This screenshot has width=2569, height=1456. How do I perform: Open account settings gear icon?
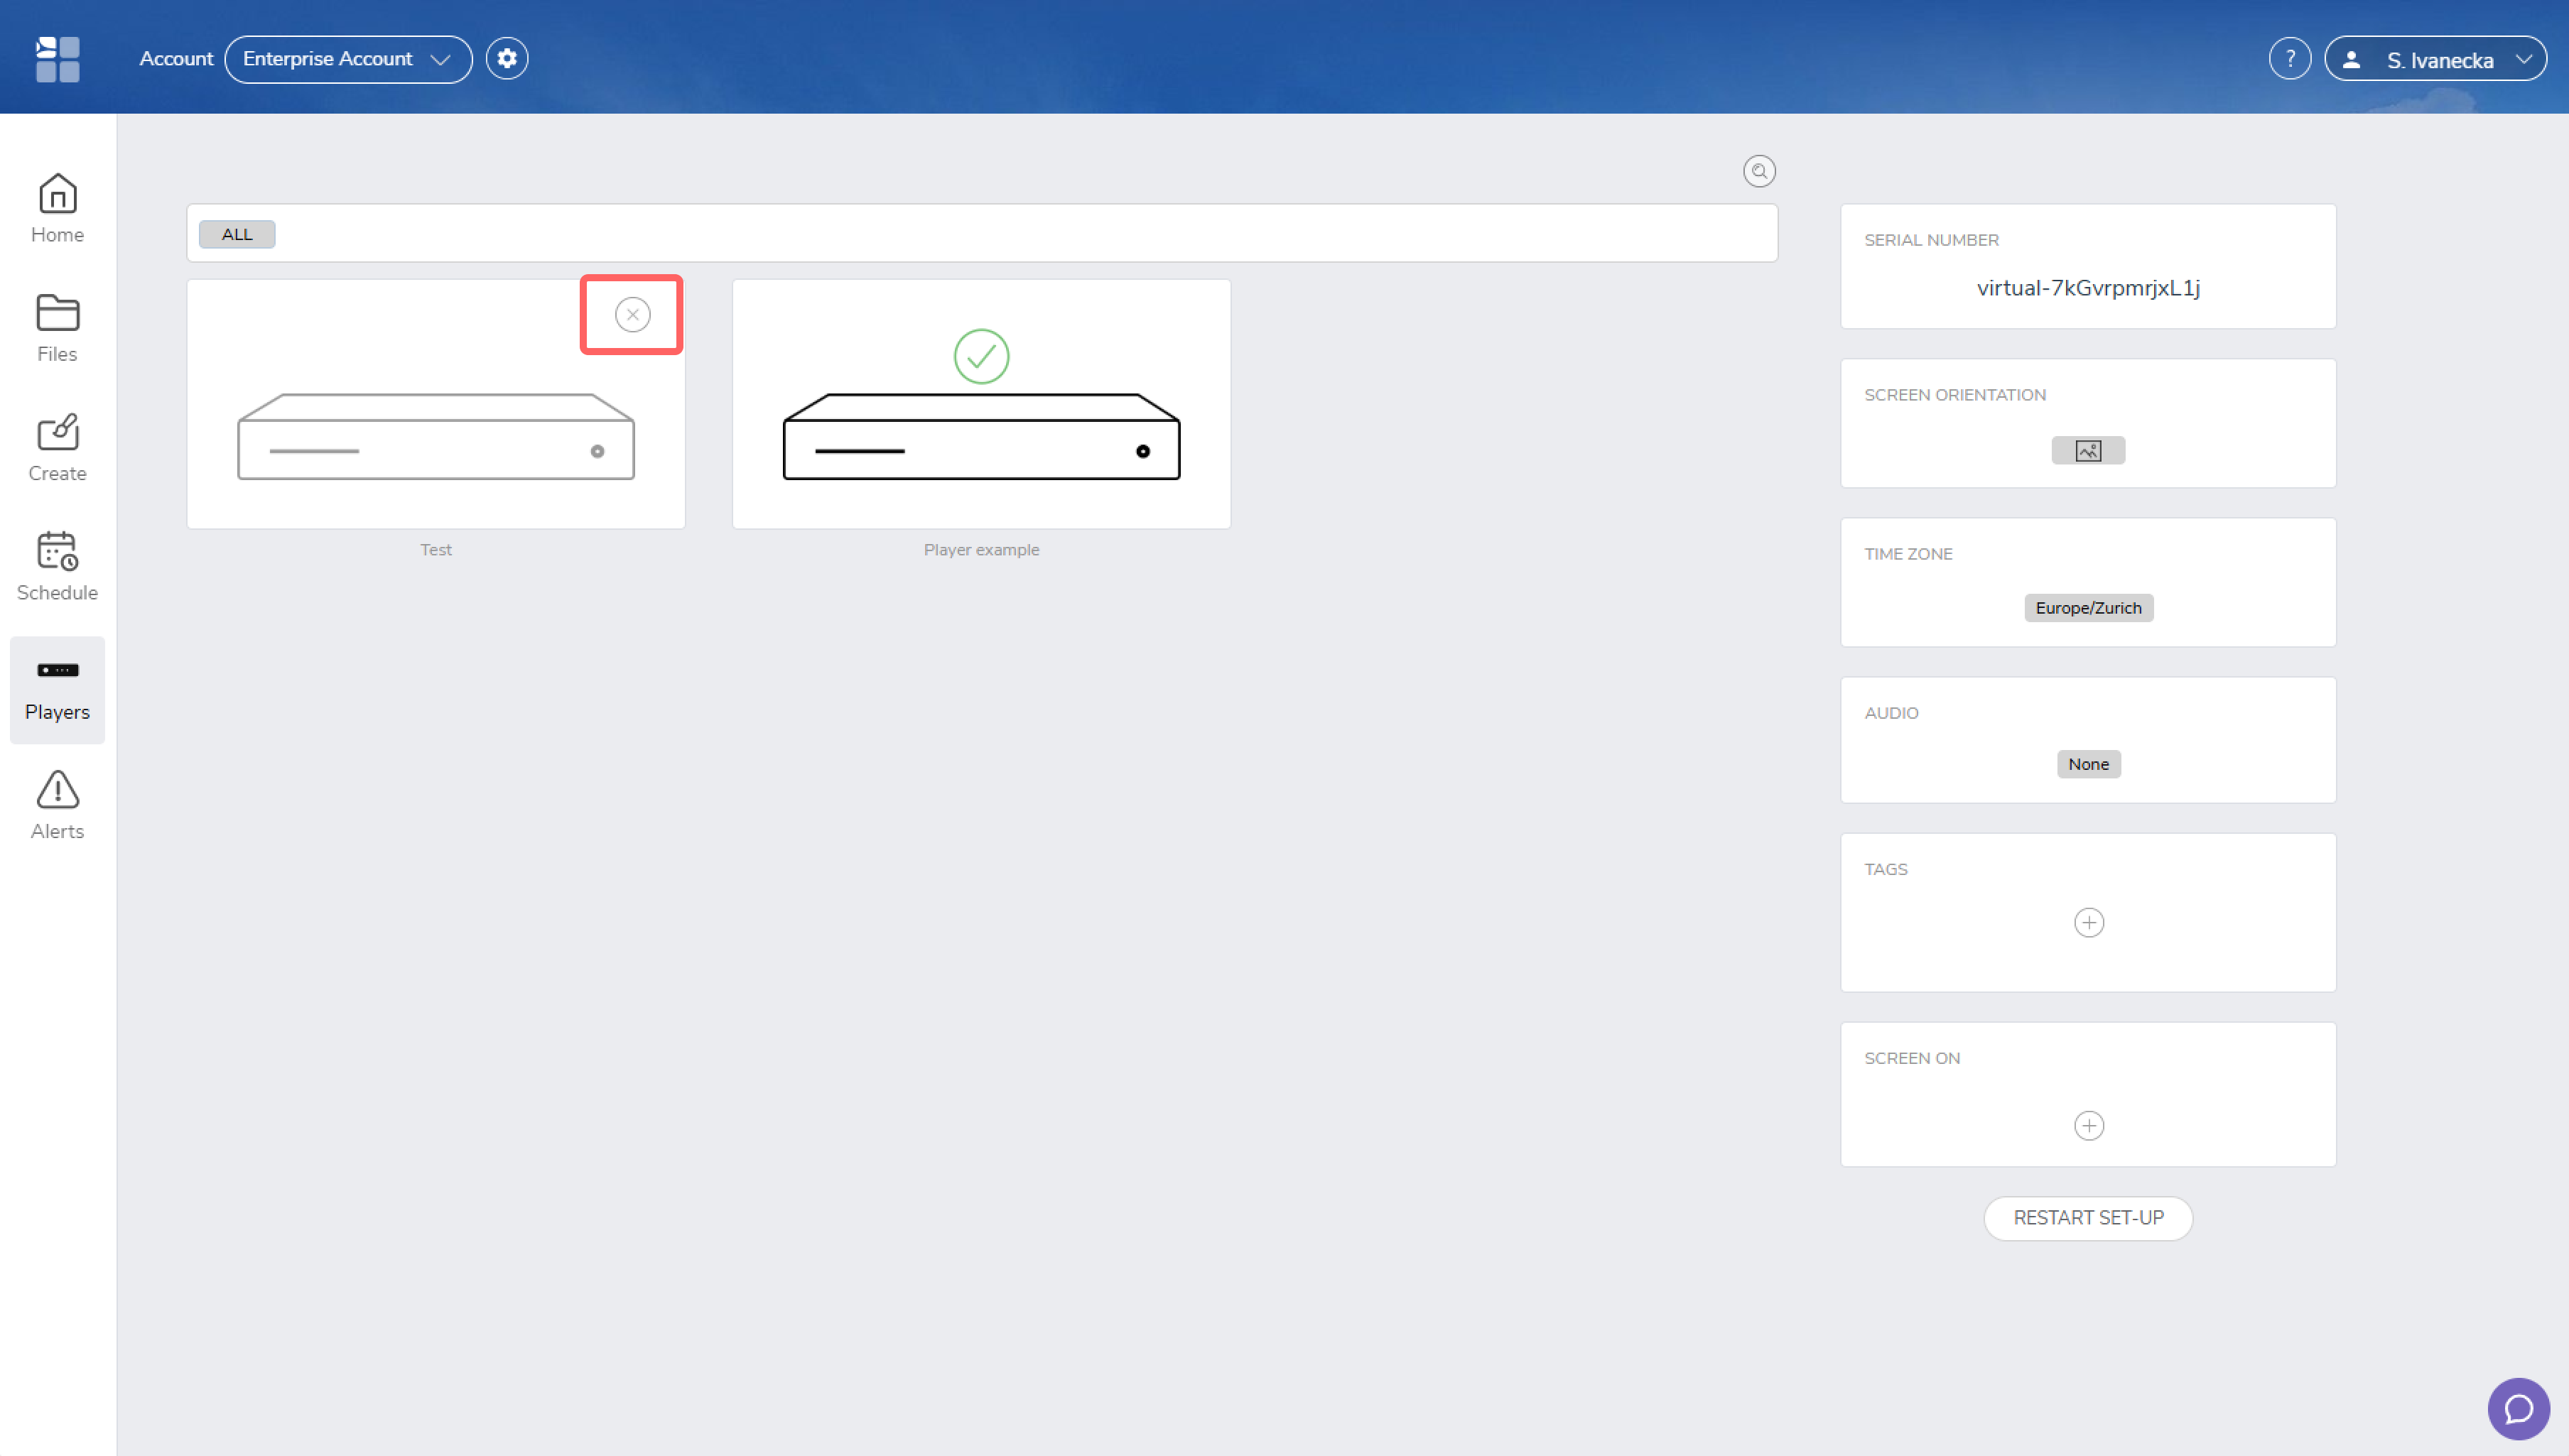click(x=507, y=59)
